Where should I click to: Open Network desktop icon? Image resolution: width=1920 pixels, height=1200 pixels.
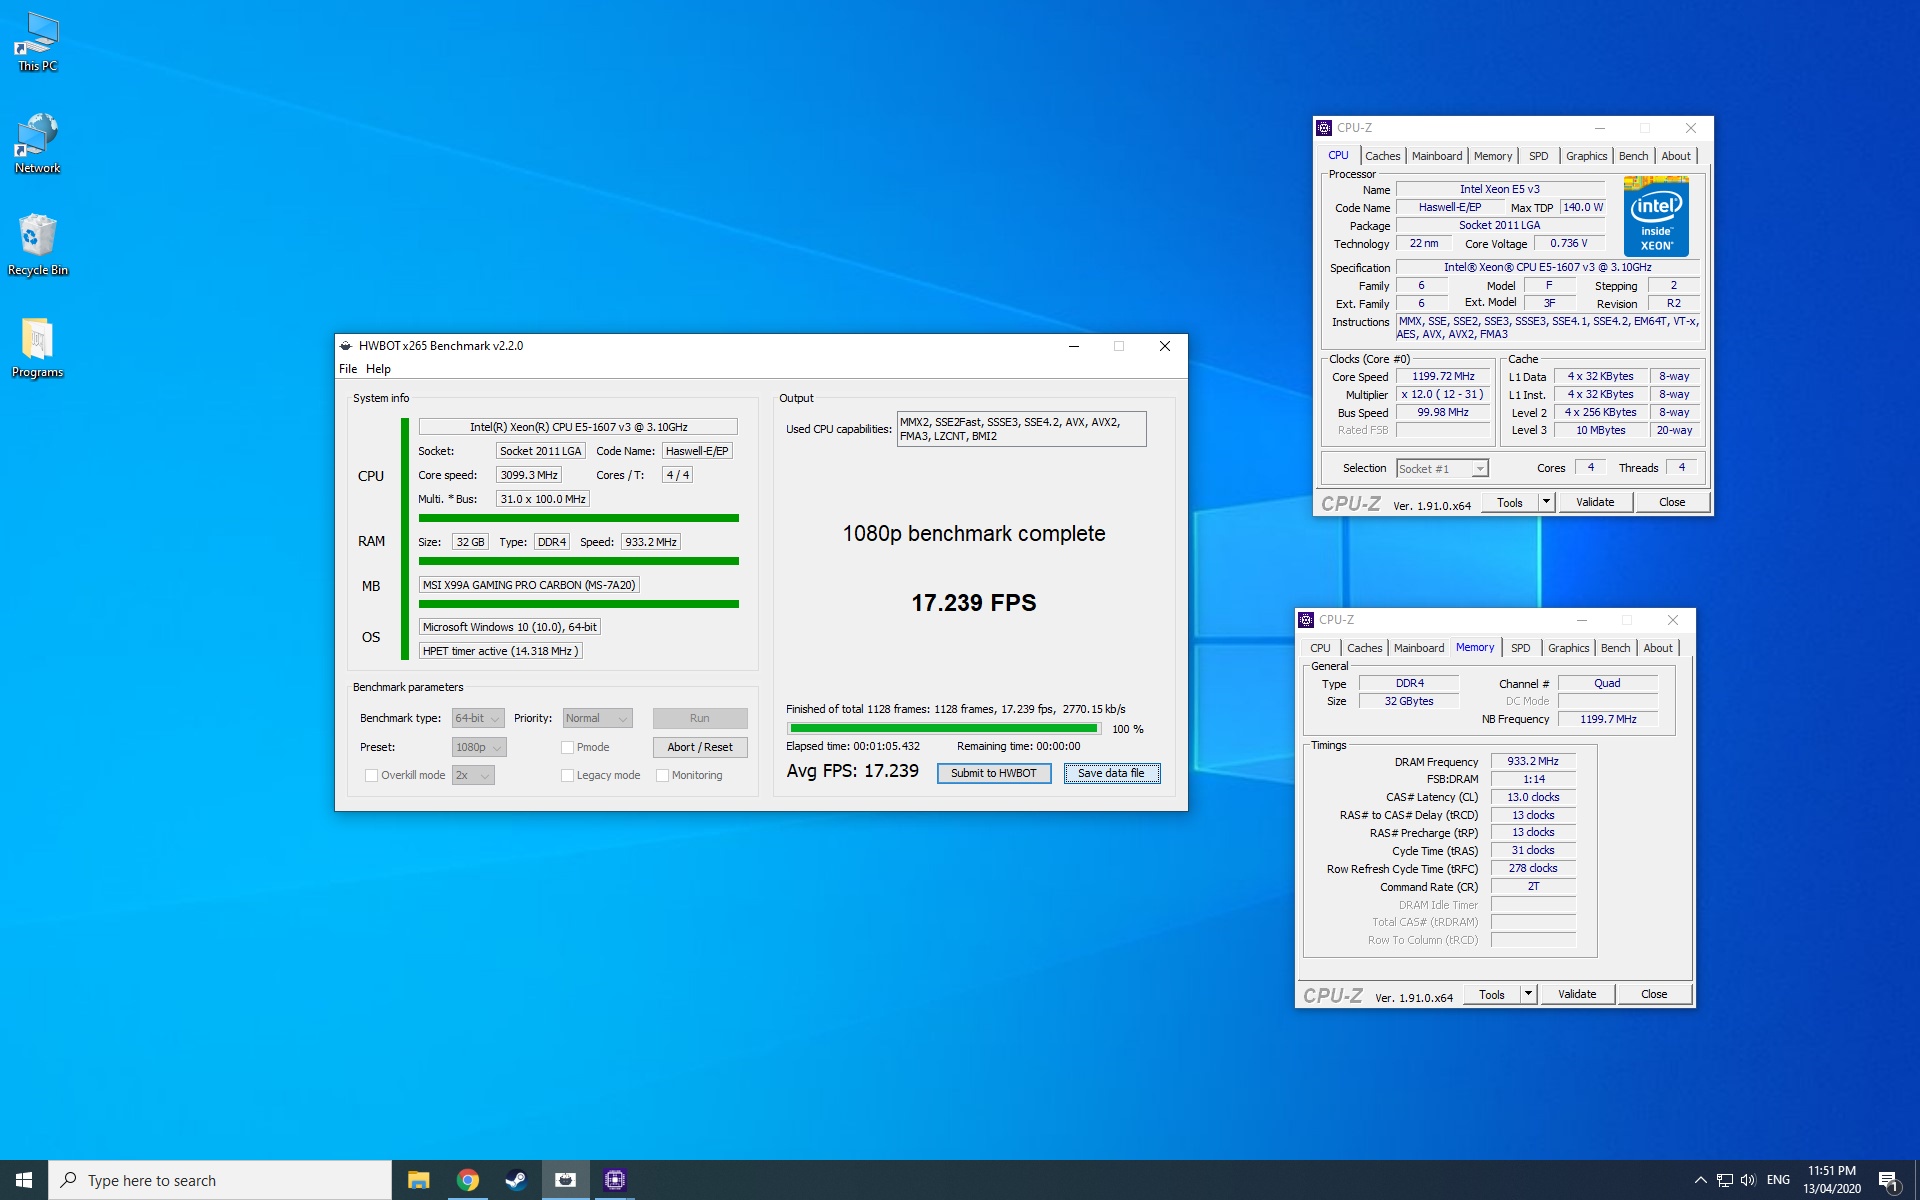[37, 144]
